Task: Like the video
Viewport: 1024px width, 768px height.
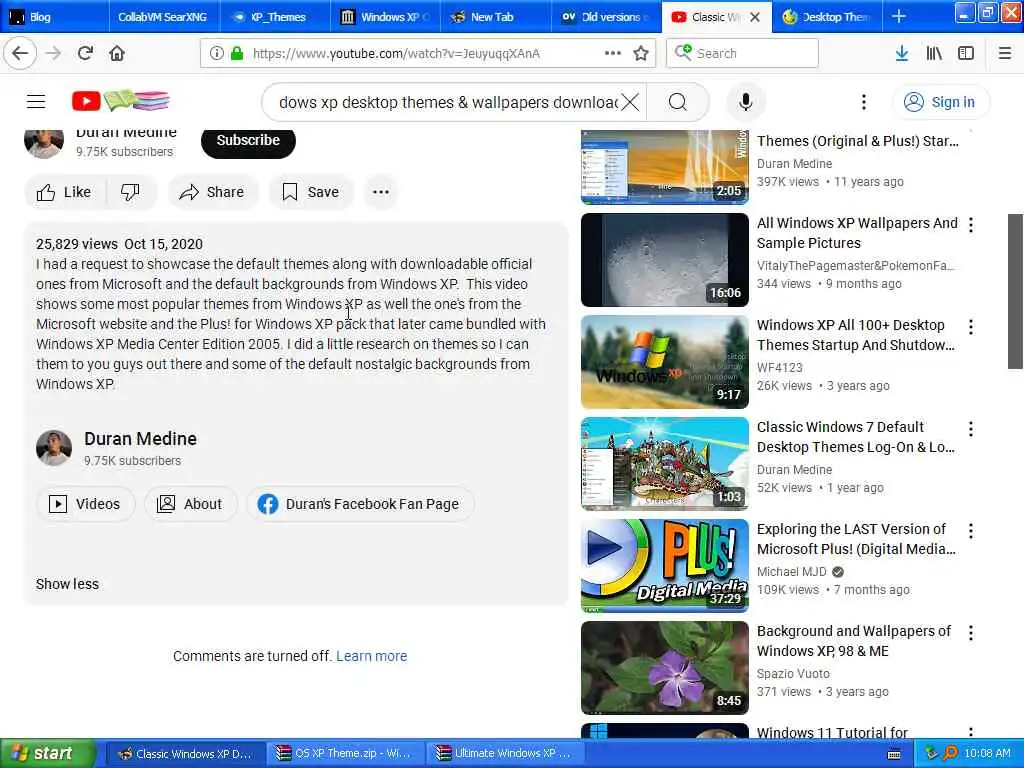Action: (63, 192)
